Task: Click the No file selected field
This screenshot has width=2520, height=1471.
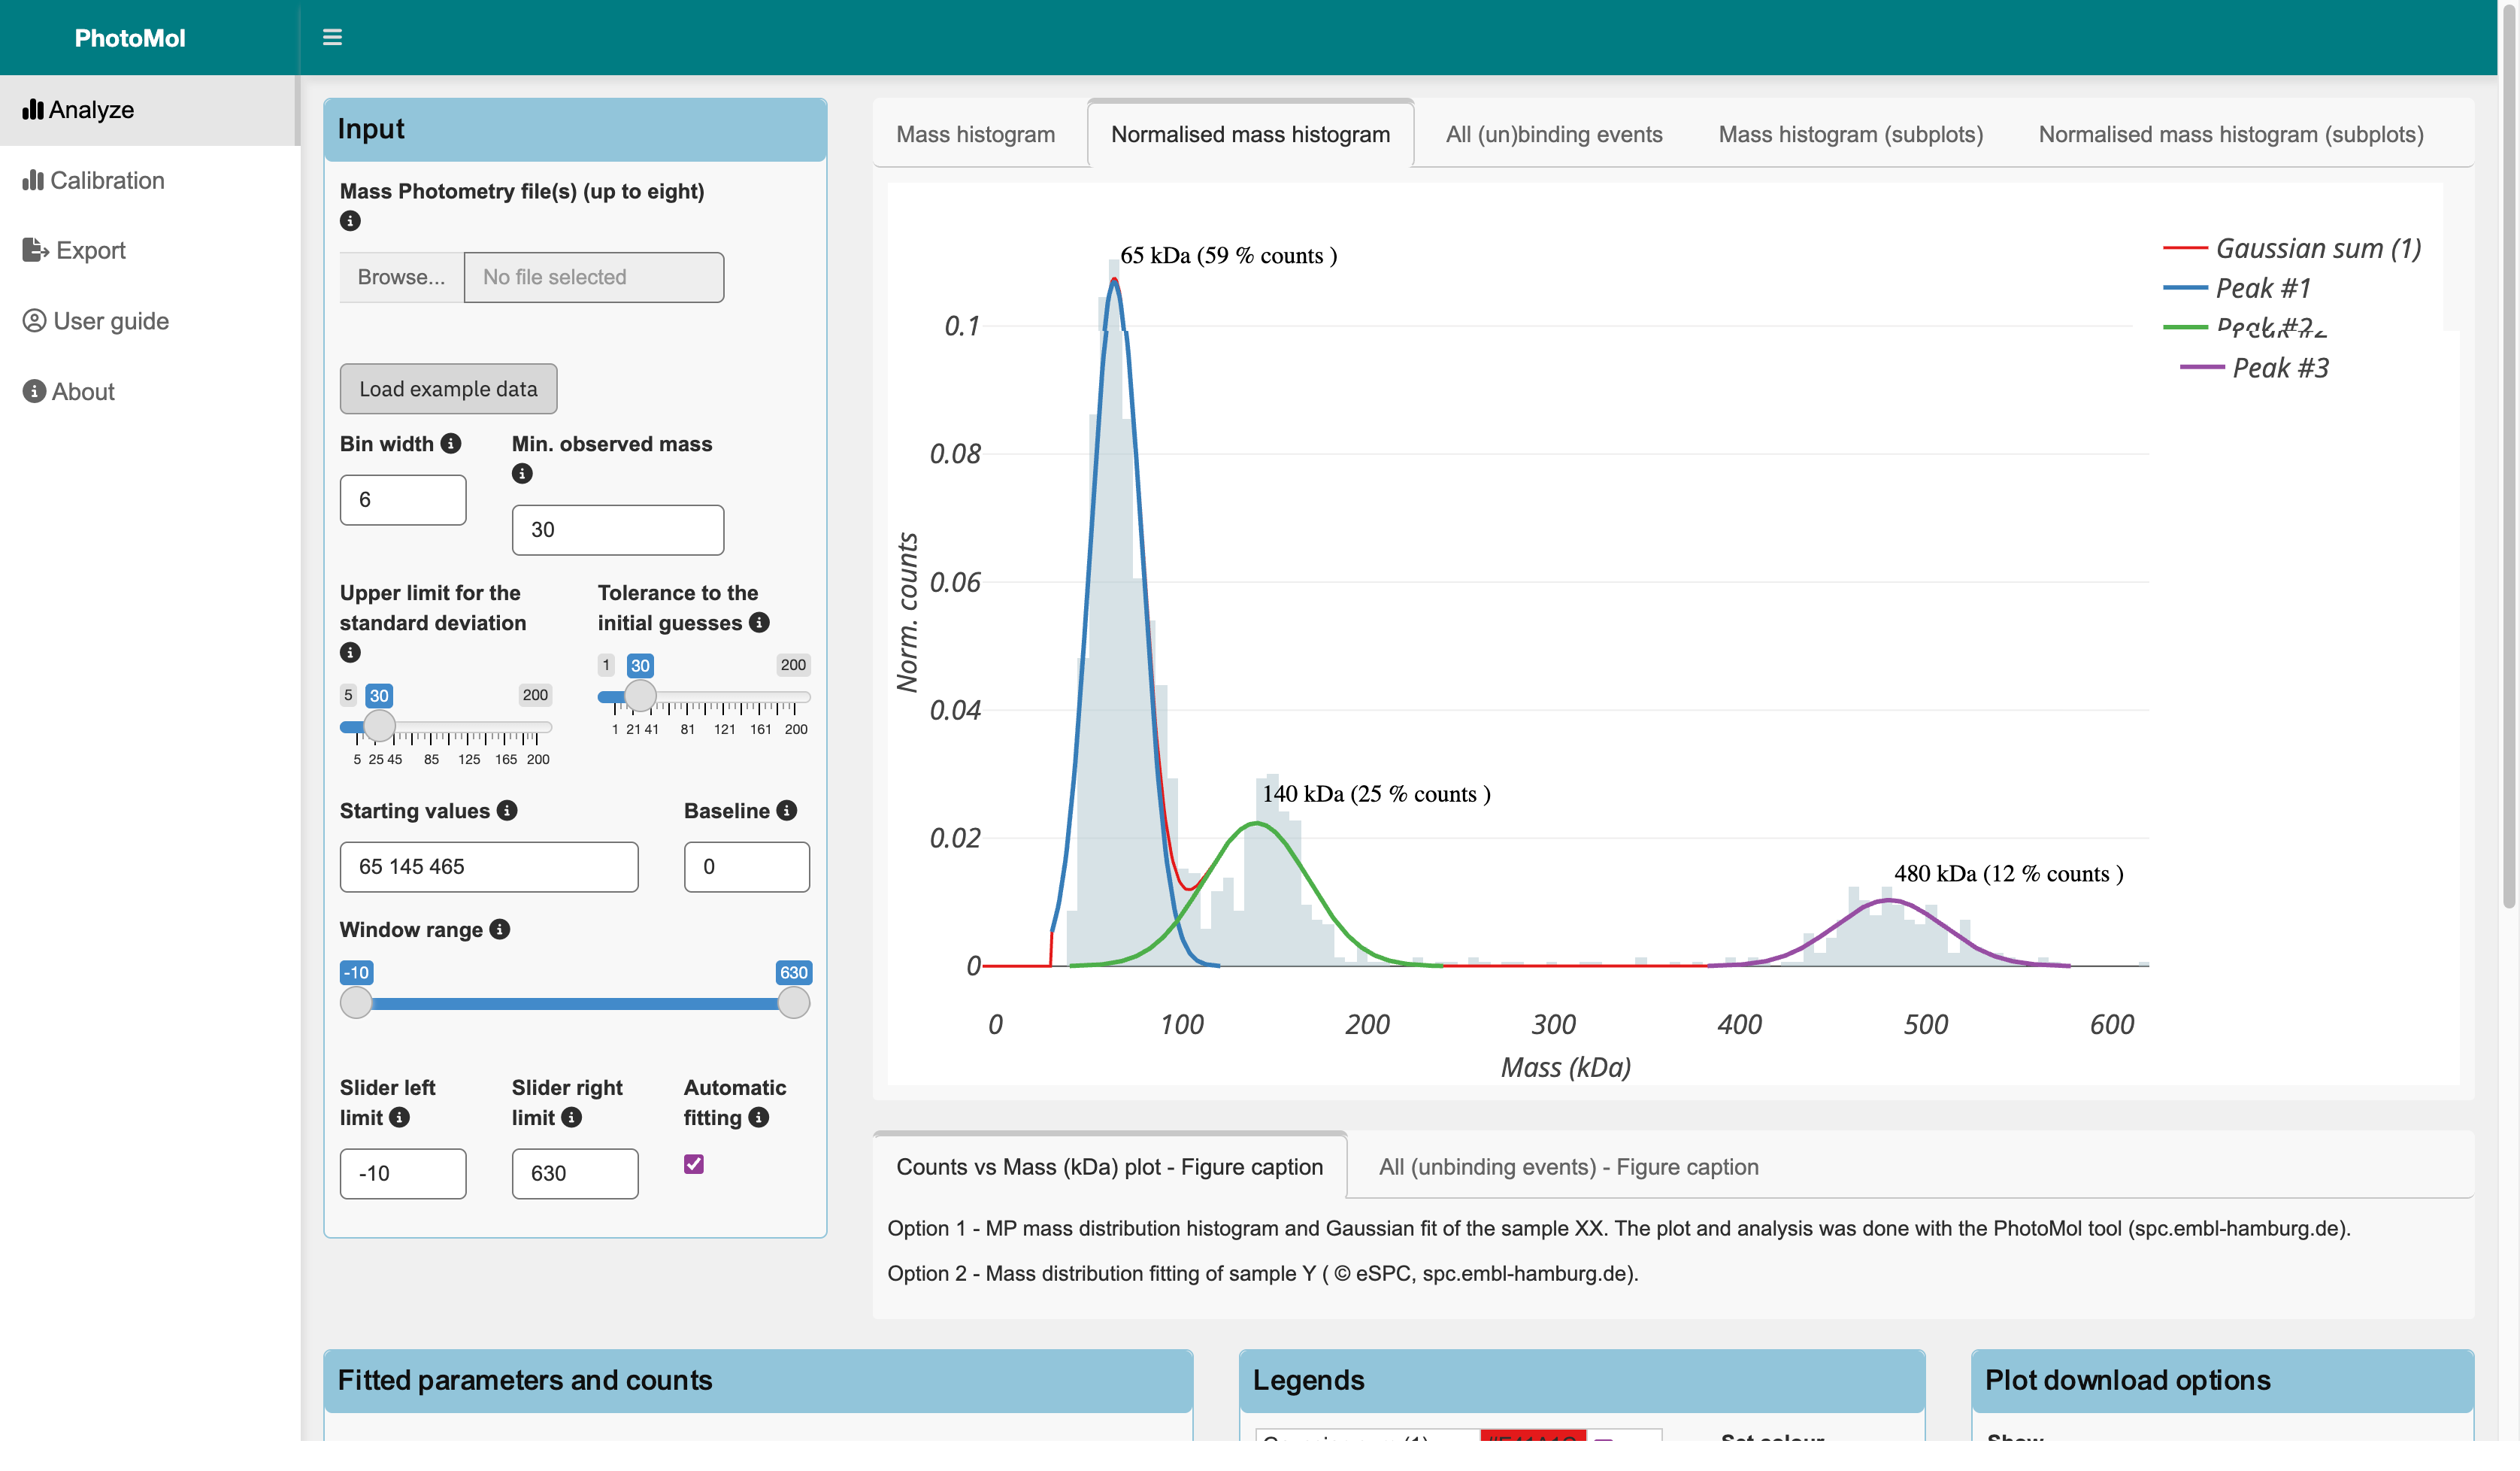Action: (594, 277)
